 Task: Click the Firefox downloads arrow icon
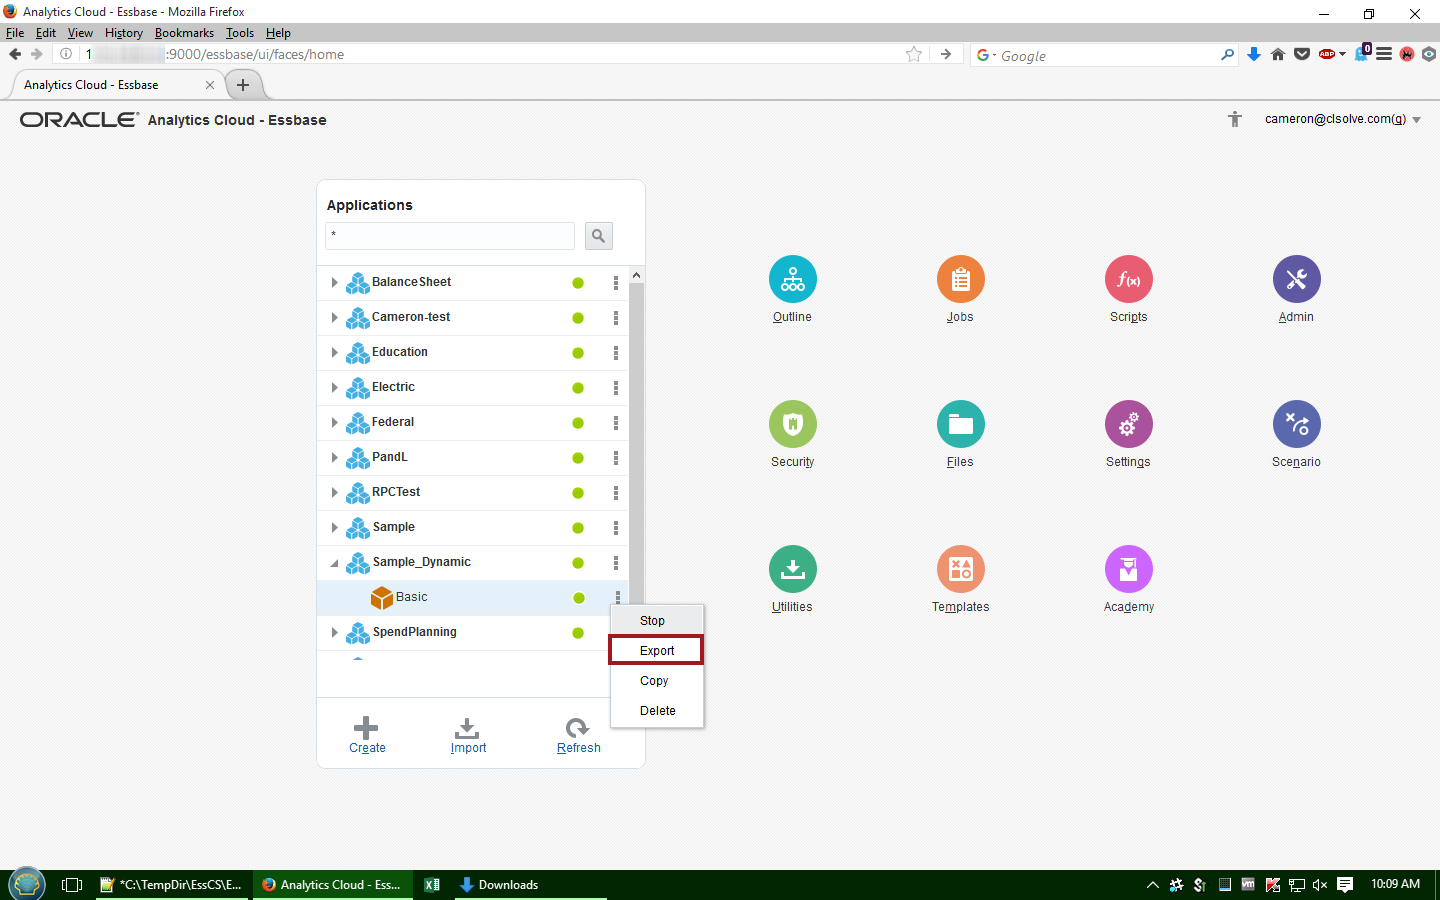pos(1254,54)
